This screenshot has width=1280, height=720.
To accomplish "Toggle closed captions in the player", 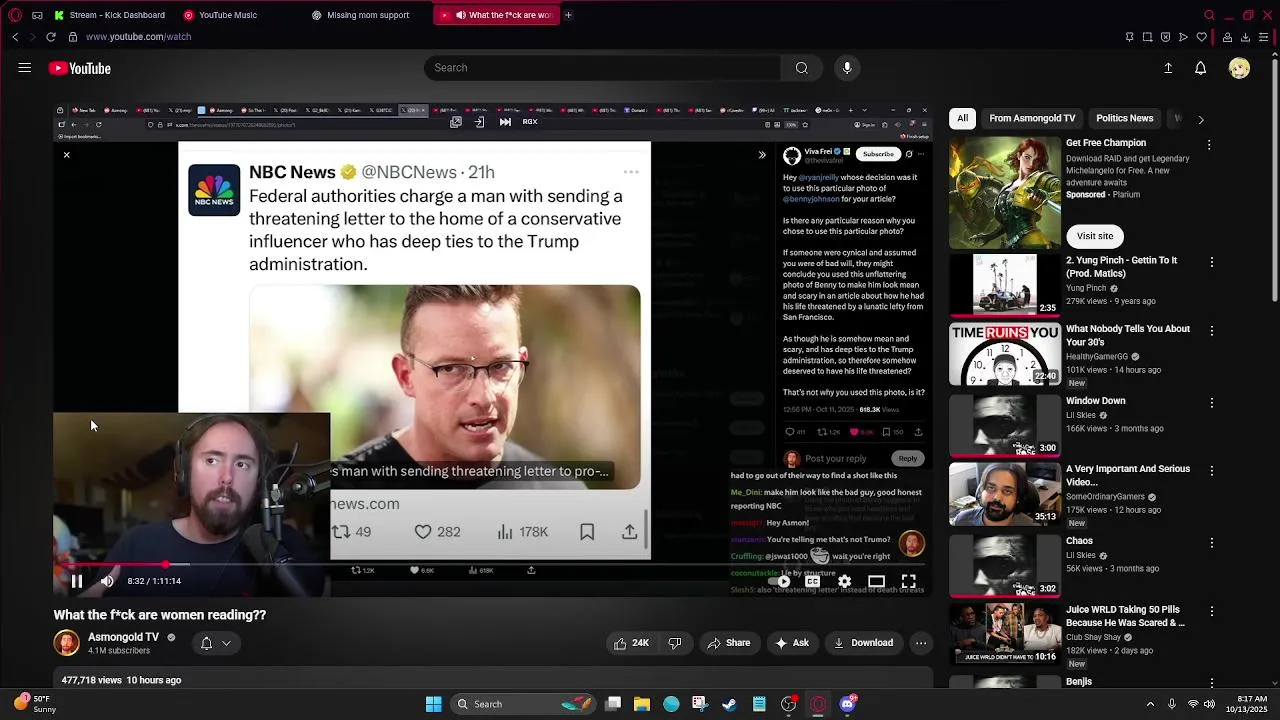I will click(812, 581).
